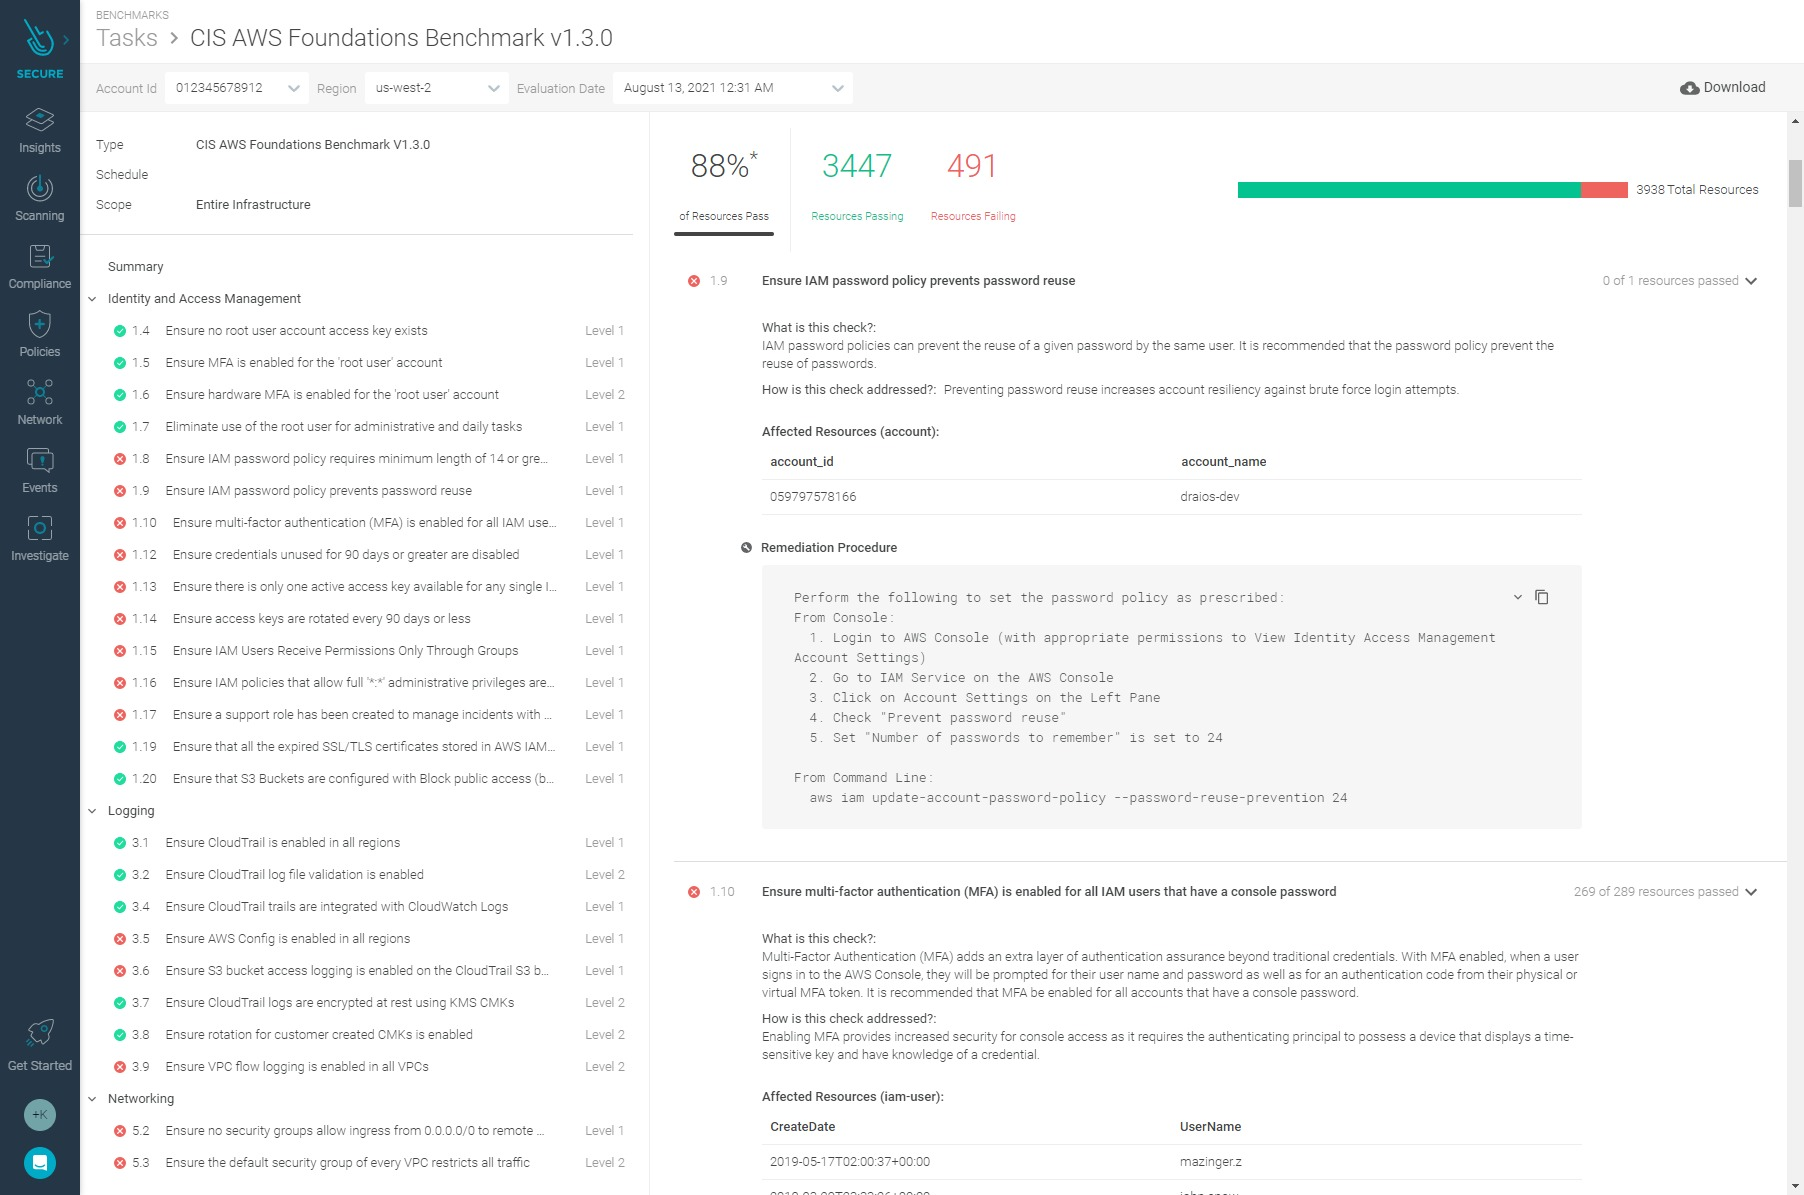Expand the affected resources for check 1.9
The height and width of the screenshot is (1195, 1804).
(x=1750, y=281)
